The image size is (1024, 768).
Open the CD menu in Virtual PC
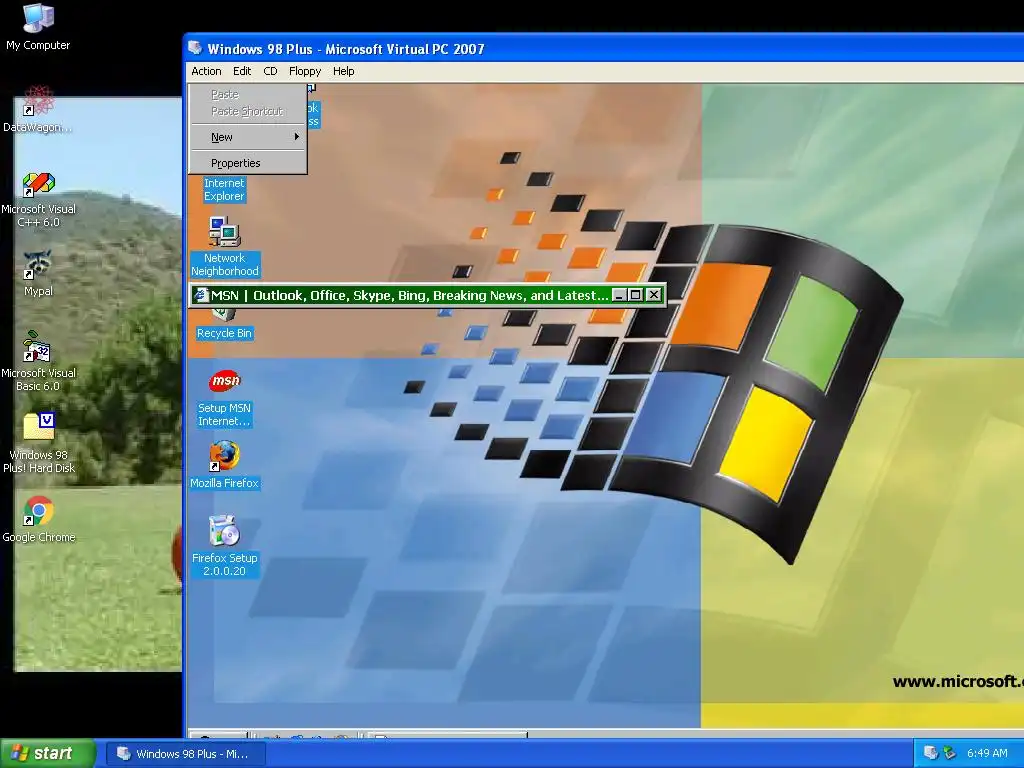(x=270, y=71)
